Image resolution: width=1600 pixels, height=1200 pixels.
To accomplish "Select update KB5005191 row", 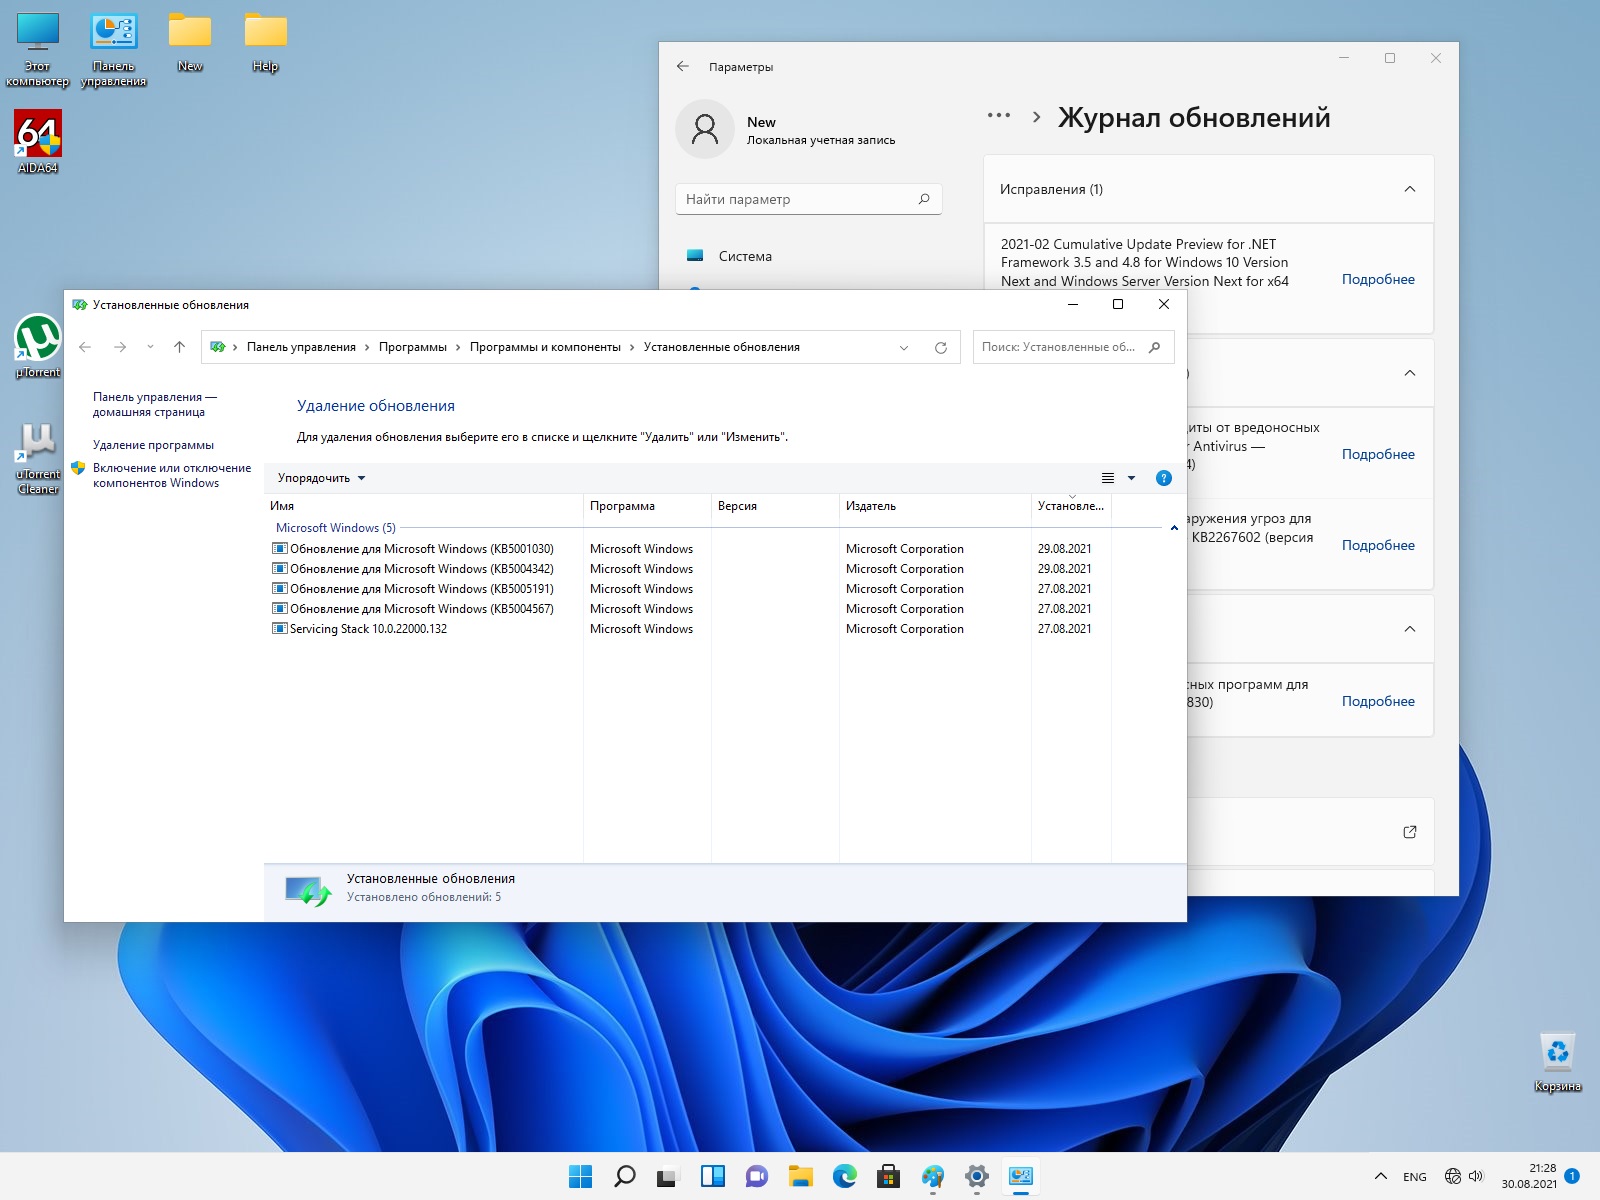I will click(688, 589).
